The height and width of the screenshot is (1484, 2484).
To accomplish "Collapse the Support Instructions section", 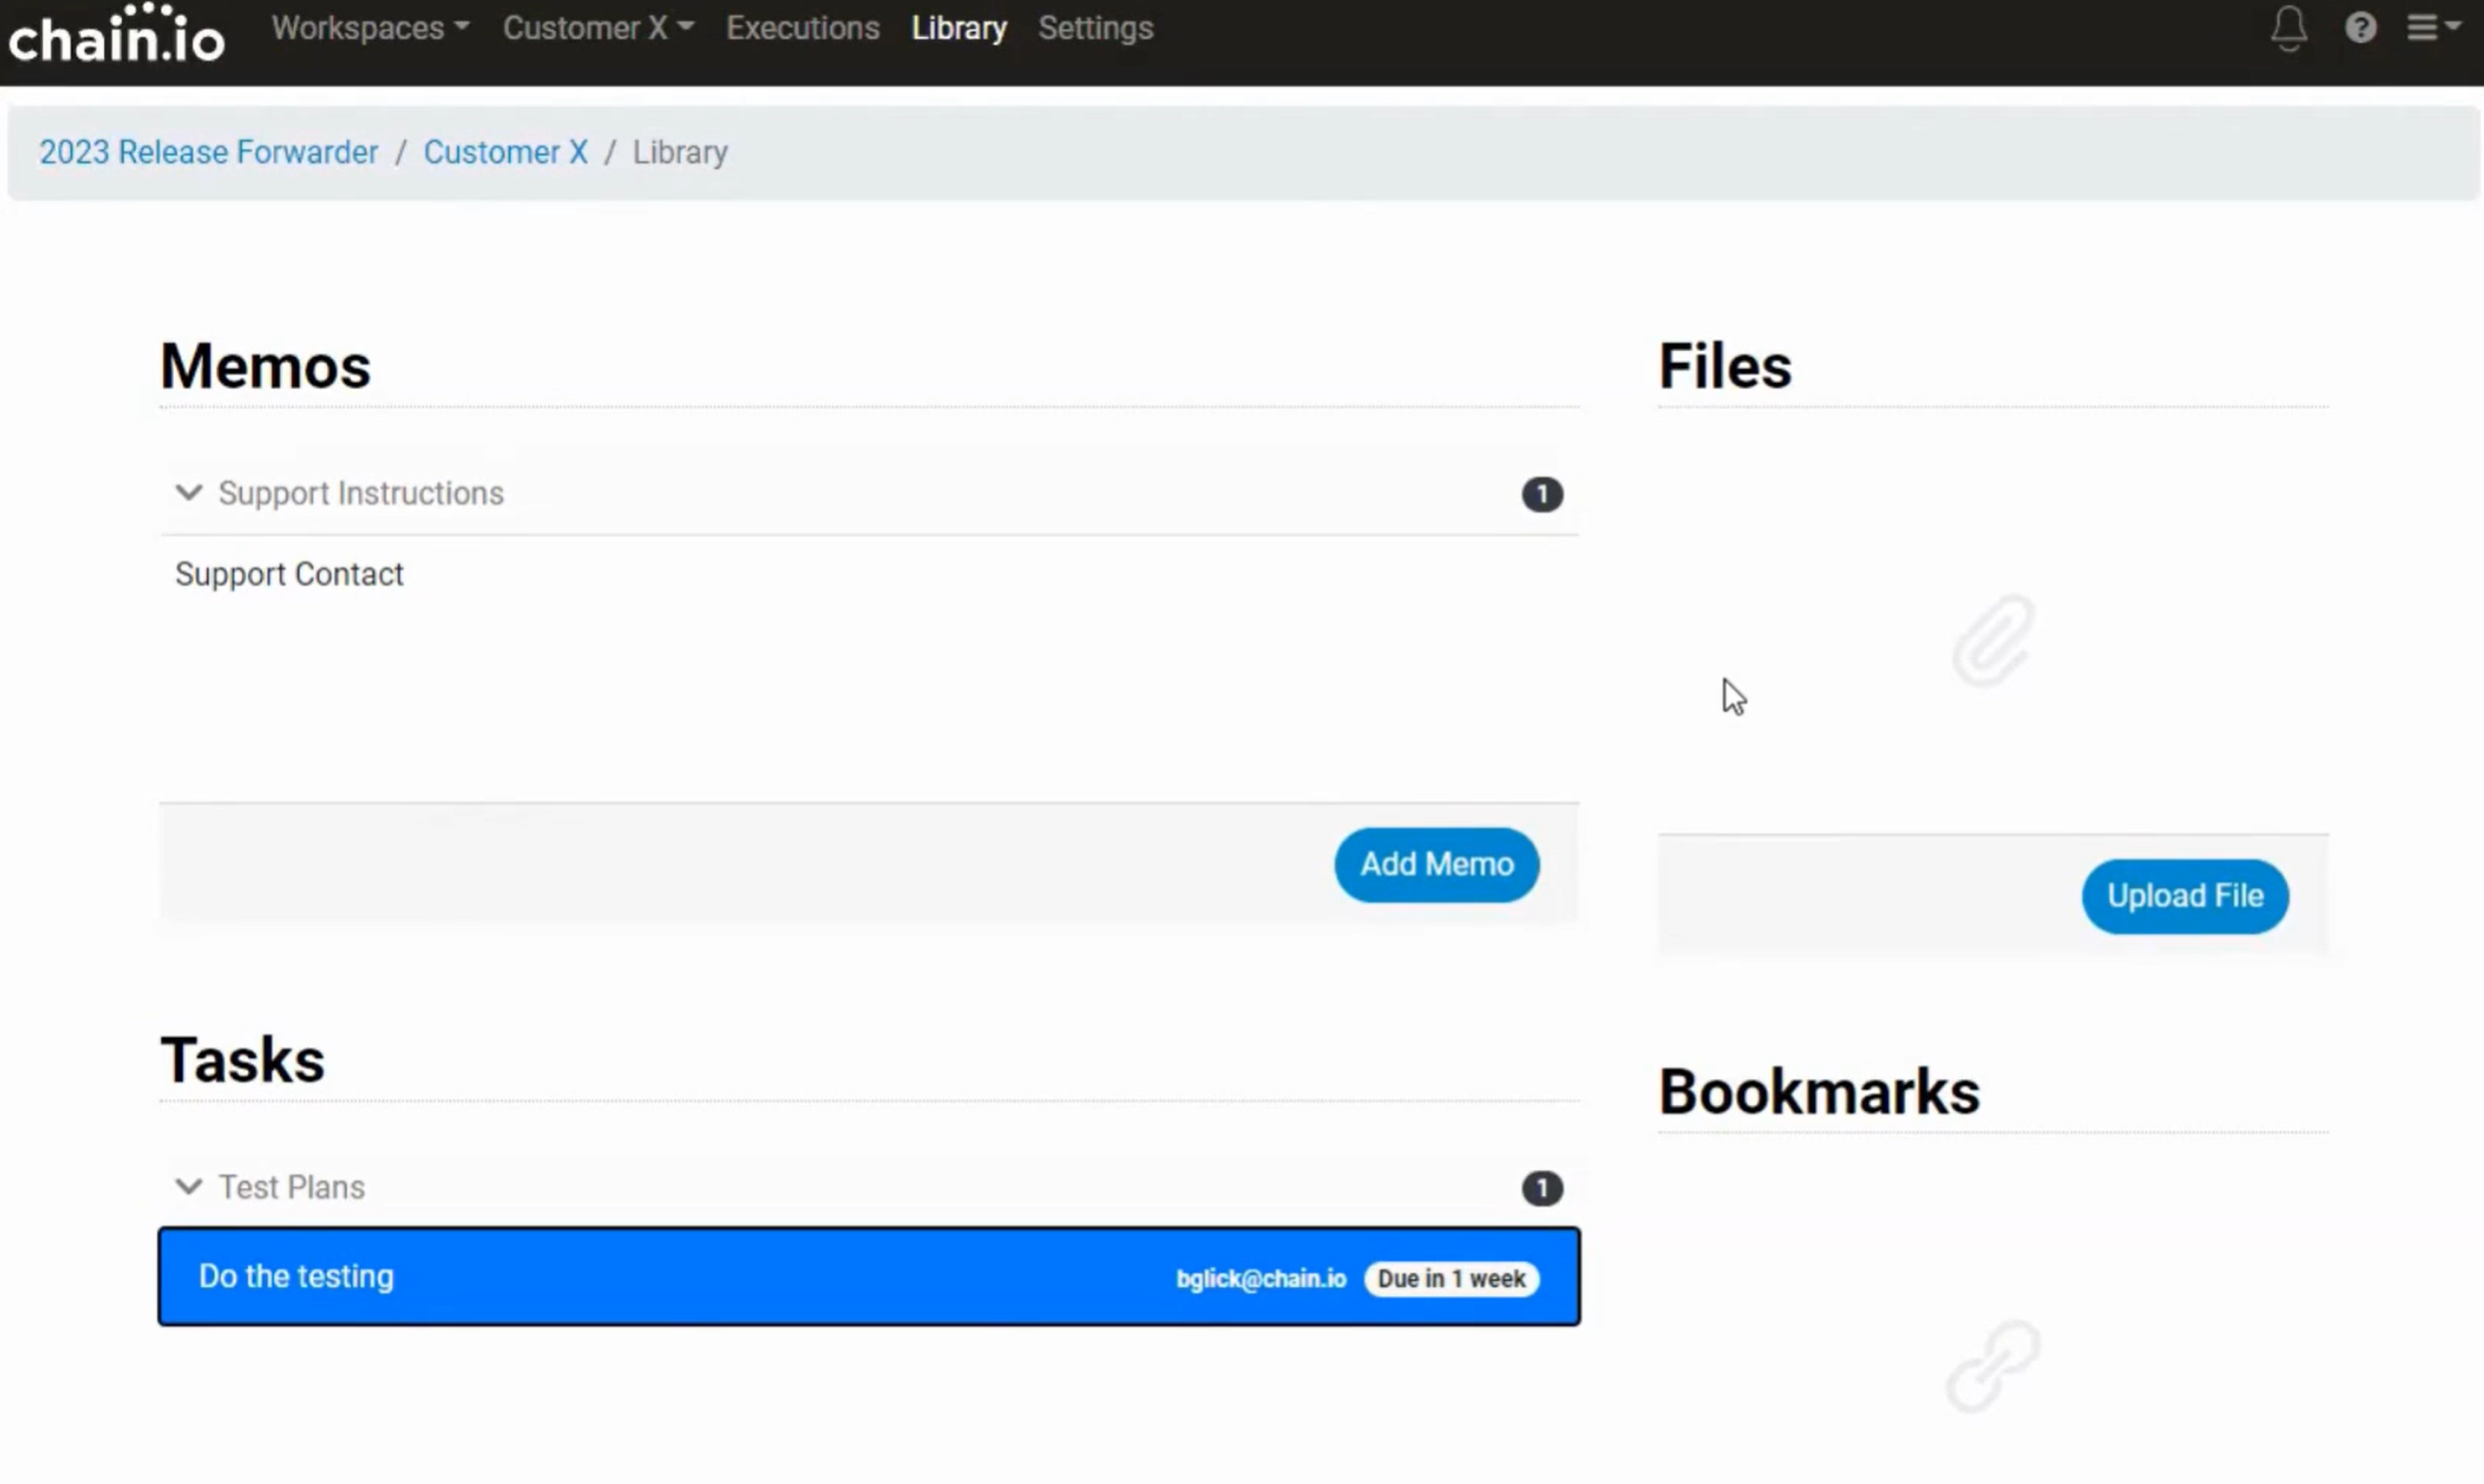I will pos(189,493).
